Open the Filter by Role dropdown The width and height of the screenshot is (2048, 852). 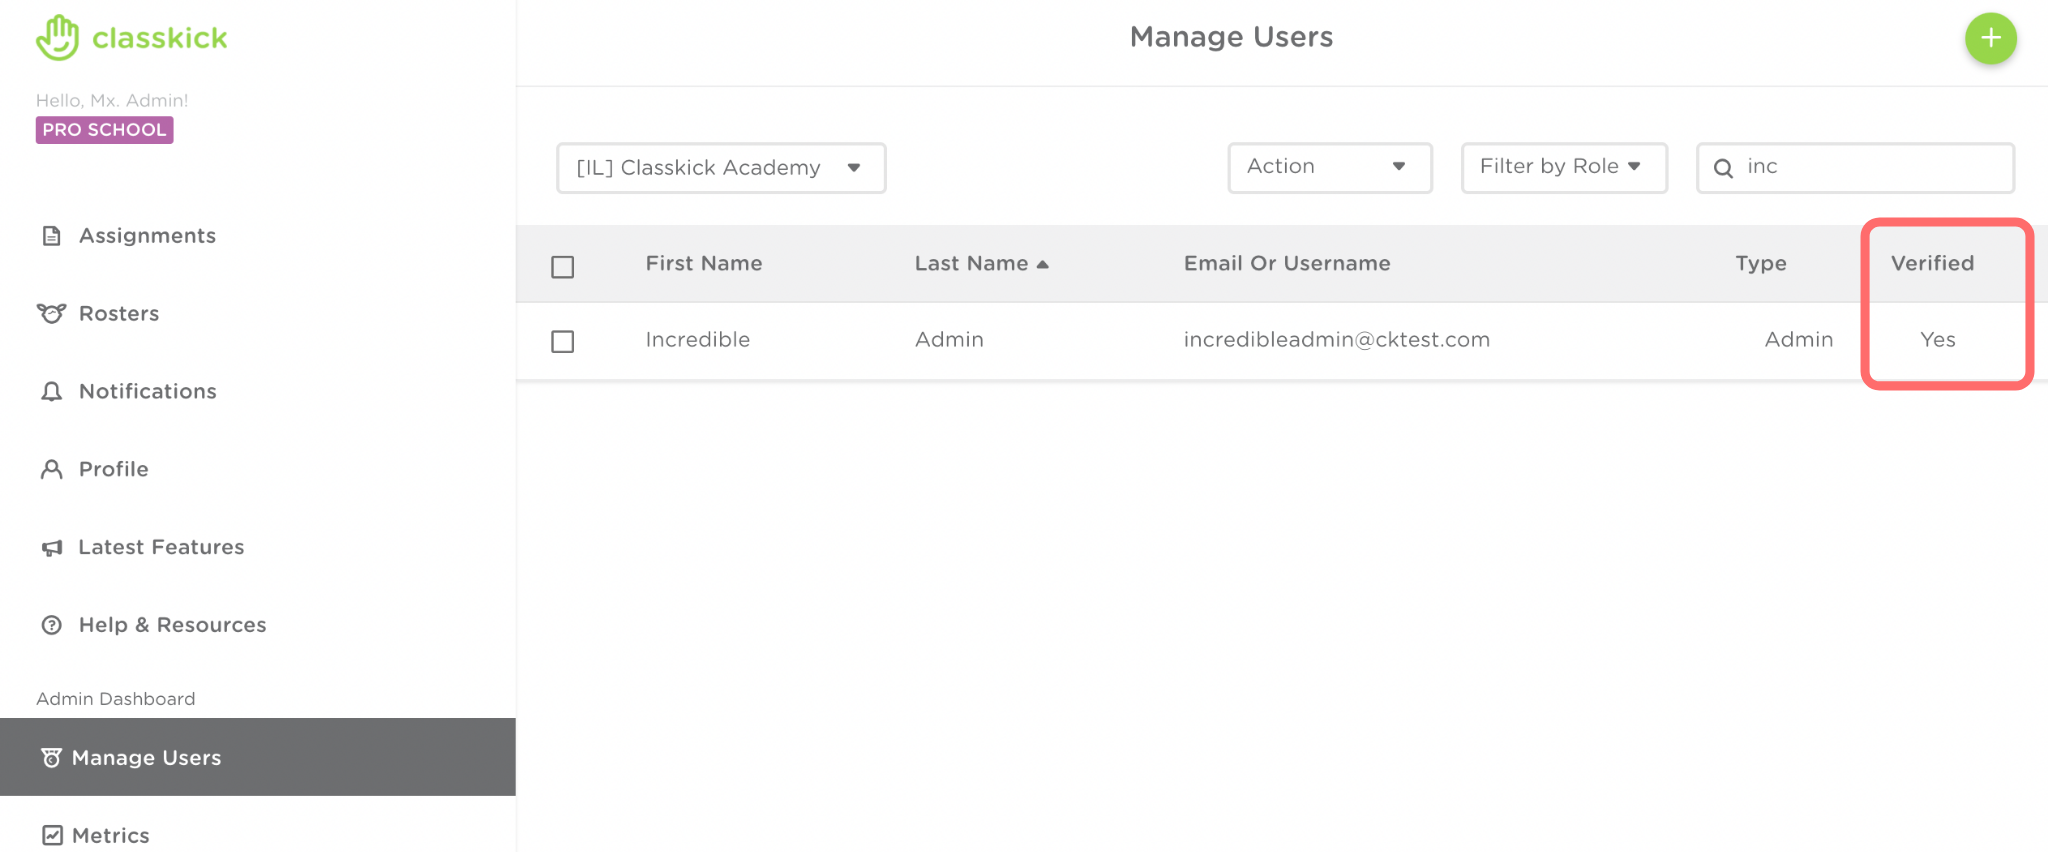click(x=1563, y=167)
